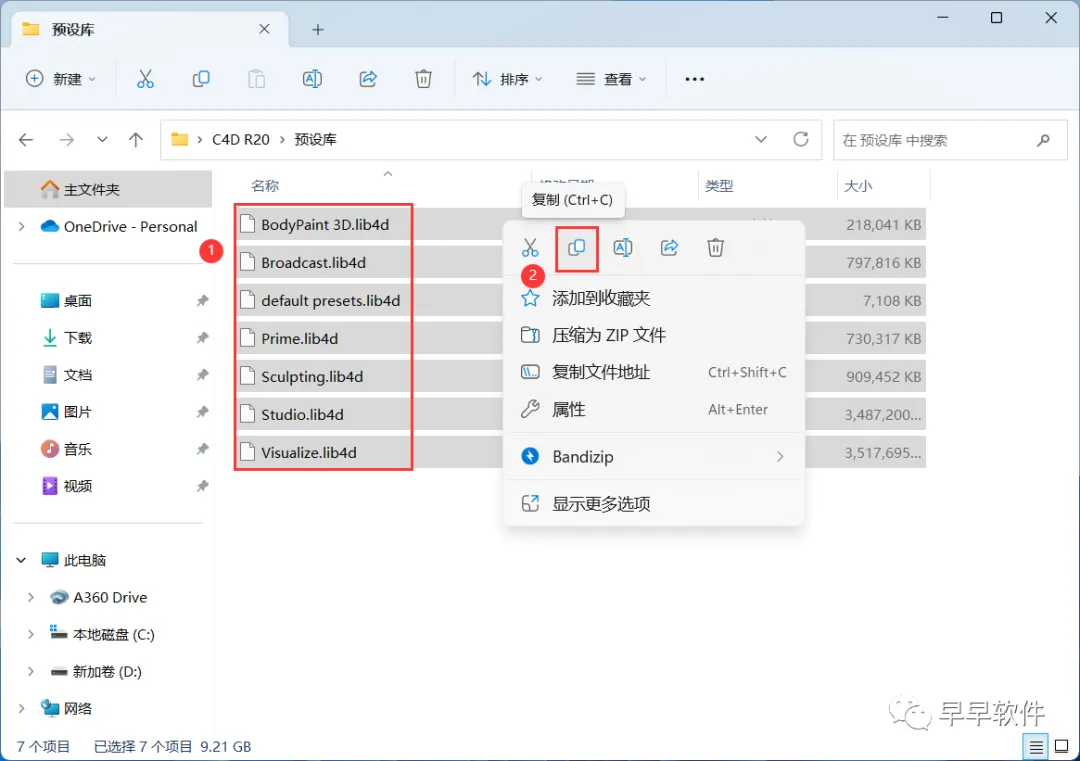Open 视频 in the sidebar
This screenshot has width=1080, height=761.
(77, 486)
